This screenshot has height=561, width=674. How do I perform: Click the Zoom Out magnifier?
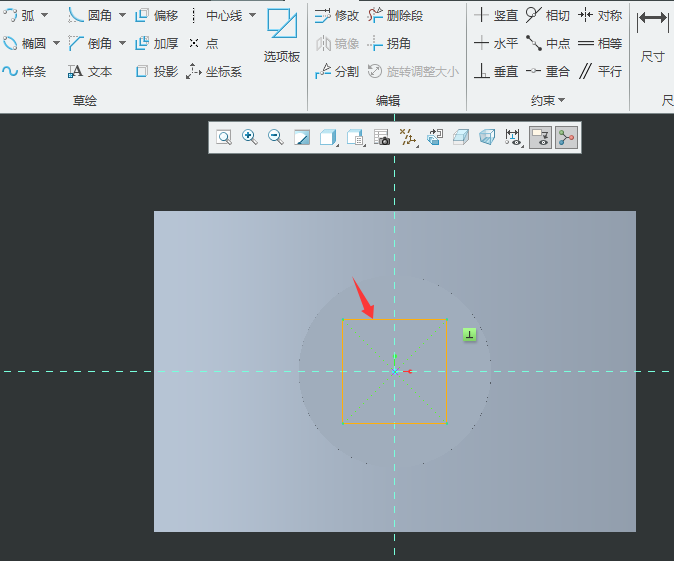click(x=276, y=138)
